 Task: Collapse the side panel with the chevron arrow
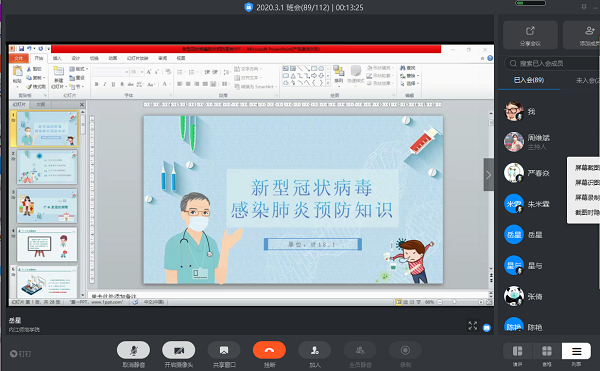(488, 175)
